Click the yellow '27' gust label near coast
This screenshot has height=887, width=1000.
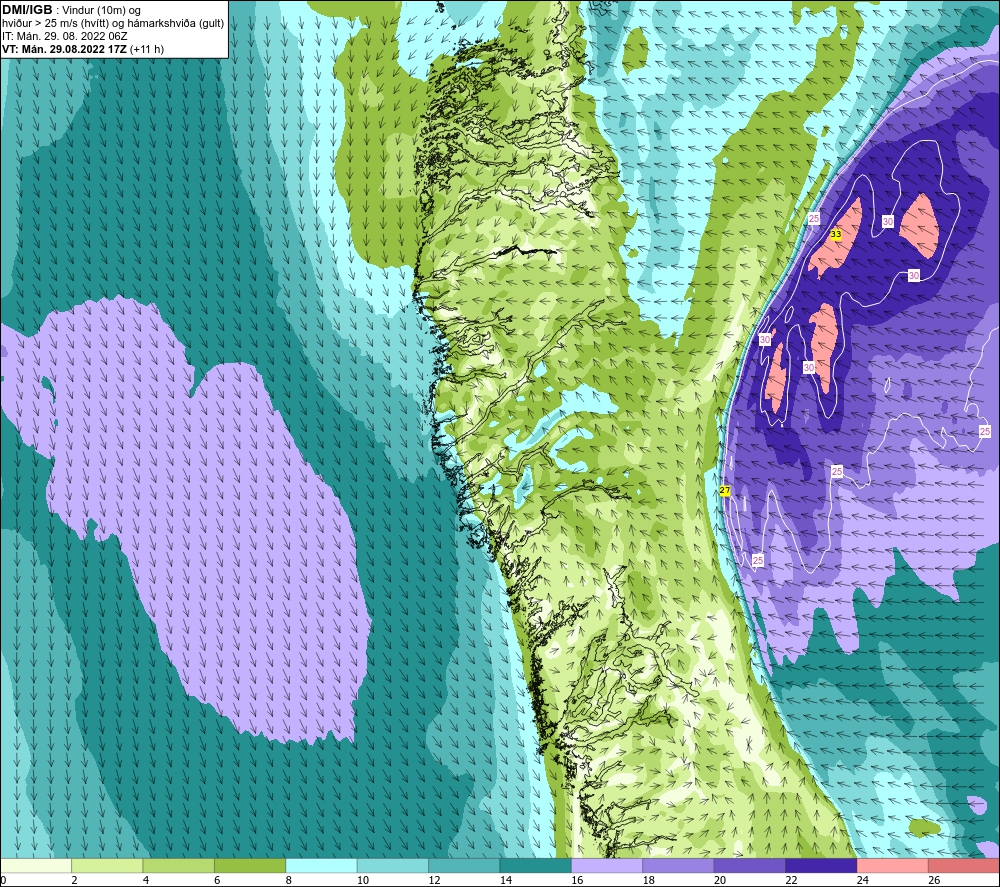coord(724,490)
